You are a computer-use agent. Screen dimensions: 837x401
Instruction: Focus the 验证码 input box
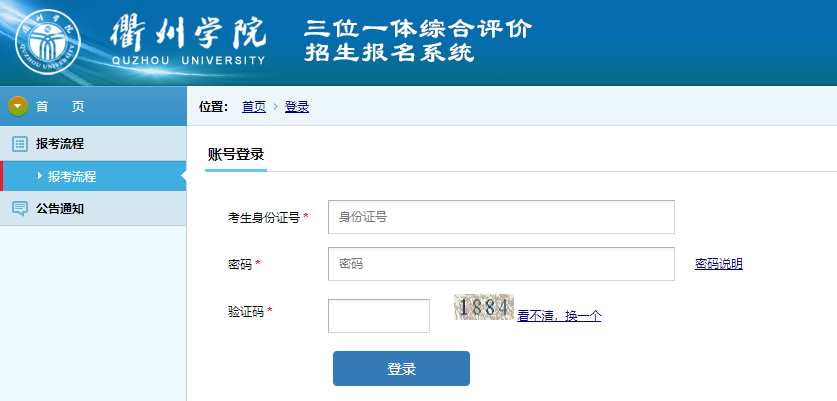379,316
